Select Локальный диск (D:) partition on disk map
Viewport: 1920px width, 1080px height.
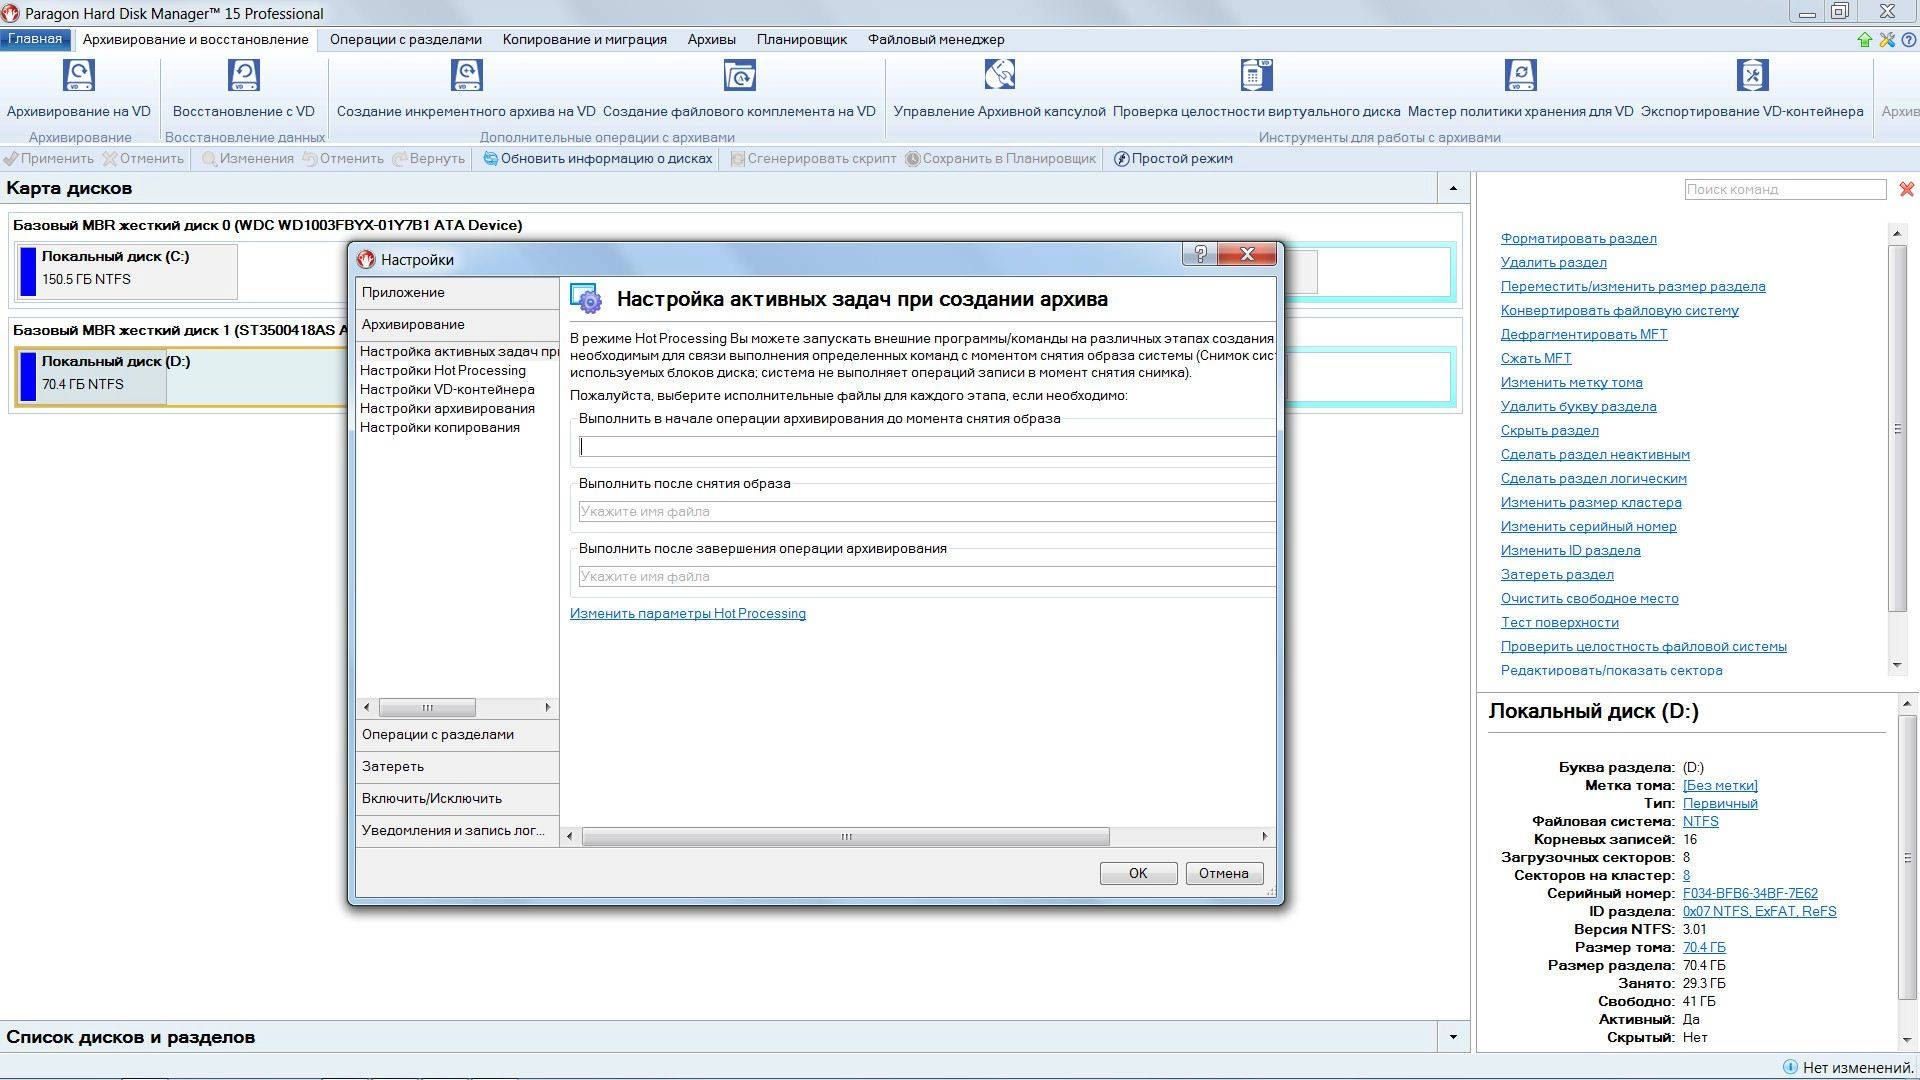pyautogui.click(x=93, y=375)
